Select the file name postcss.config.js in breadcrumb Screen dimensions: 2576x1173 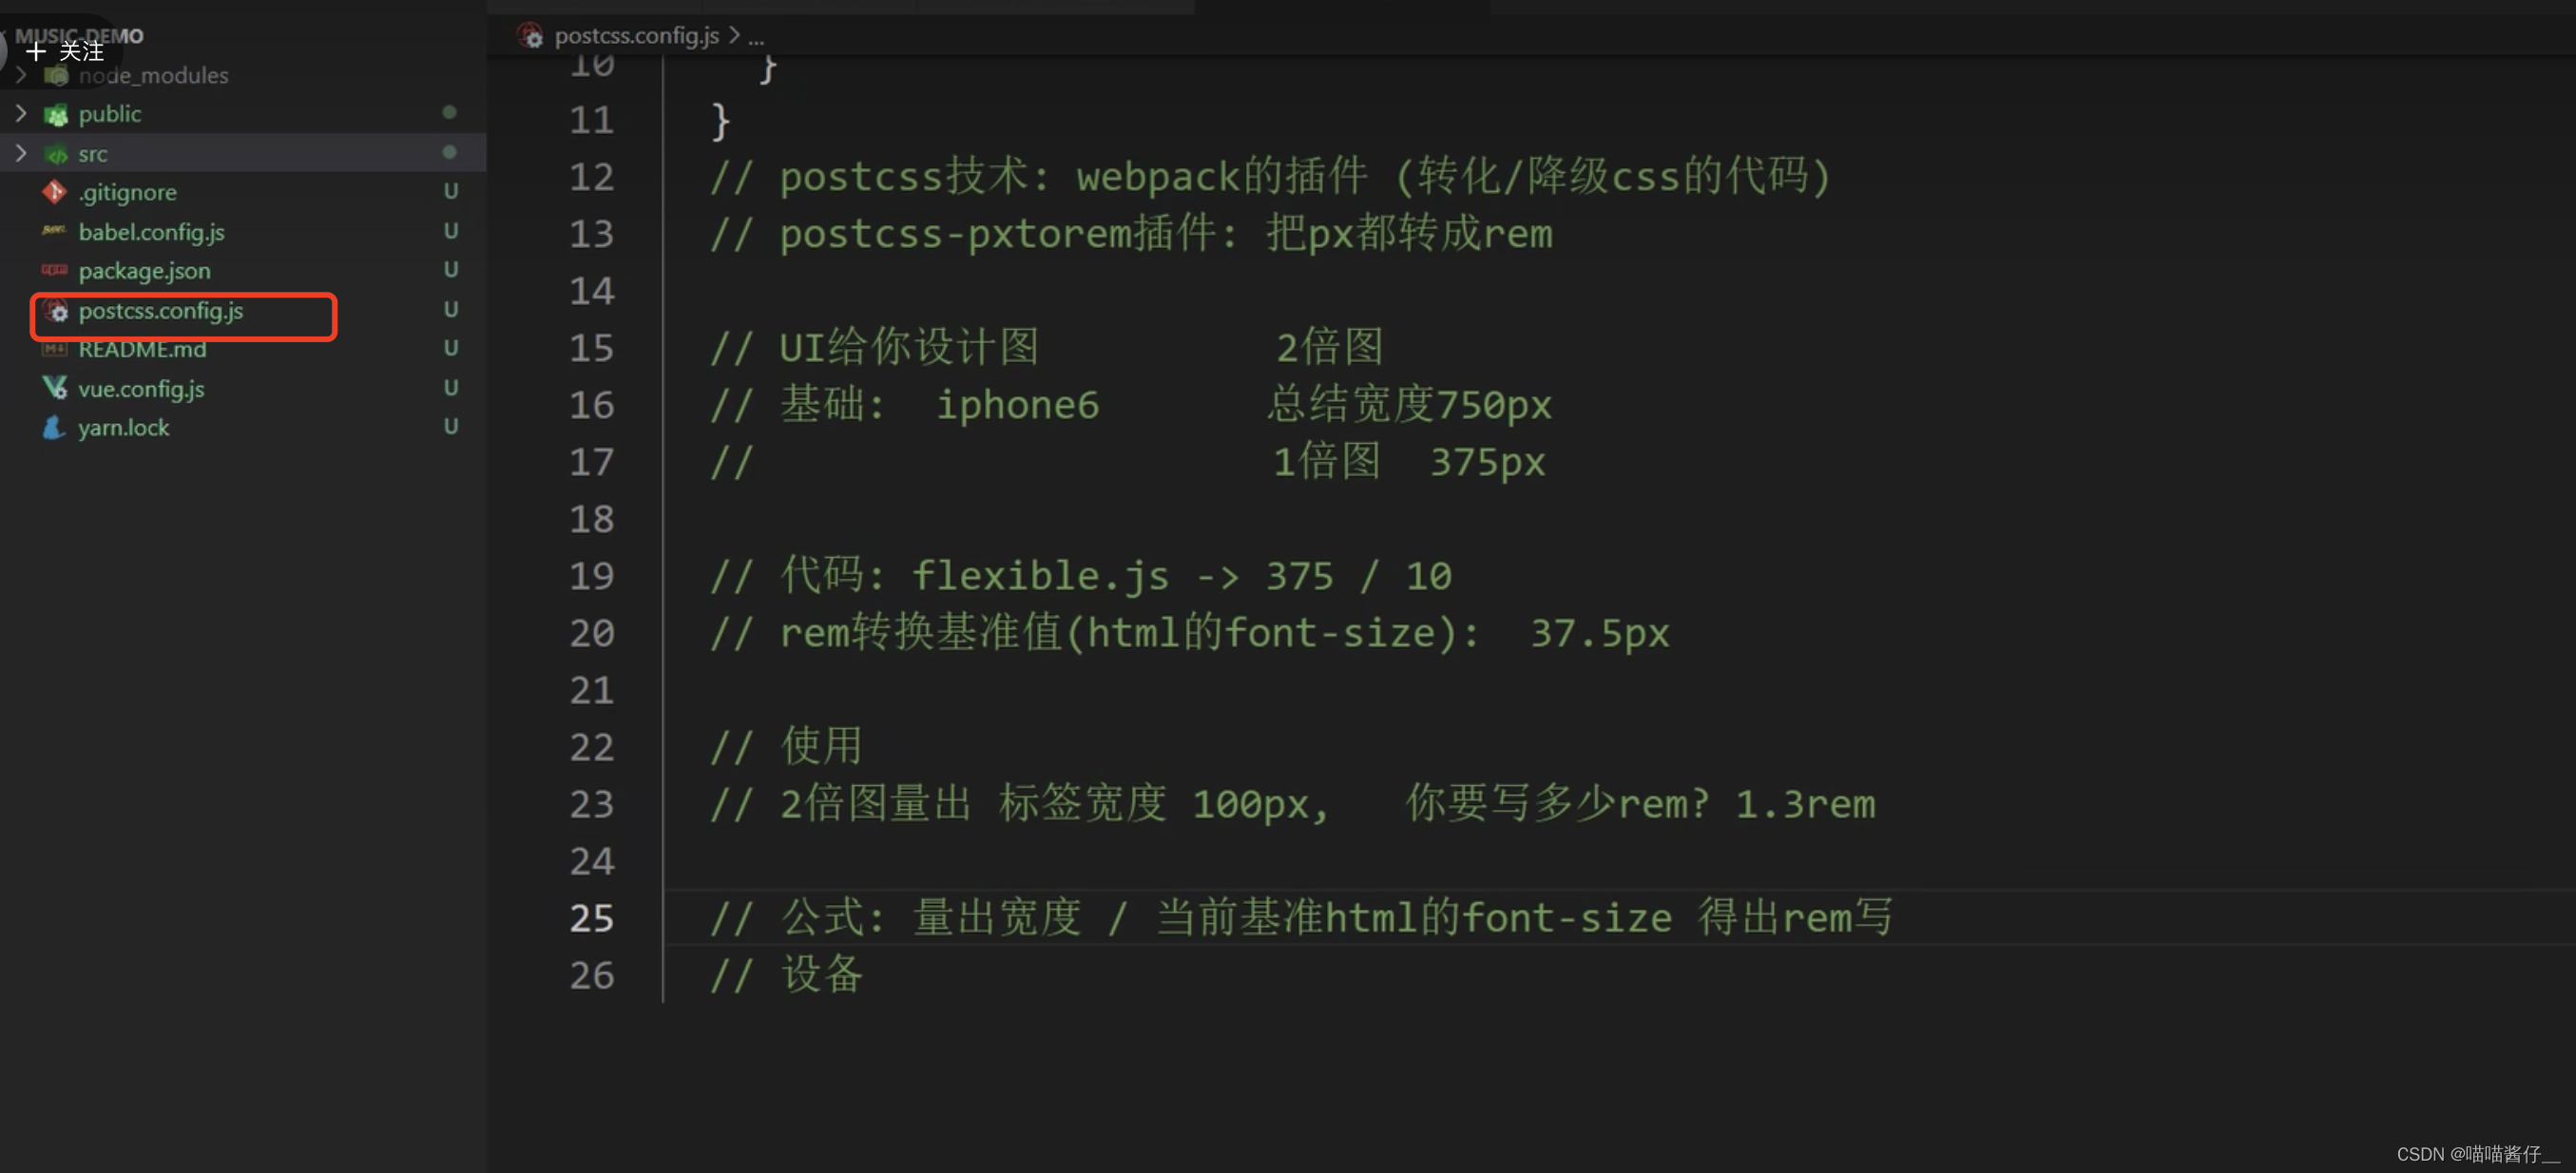637,35
